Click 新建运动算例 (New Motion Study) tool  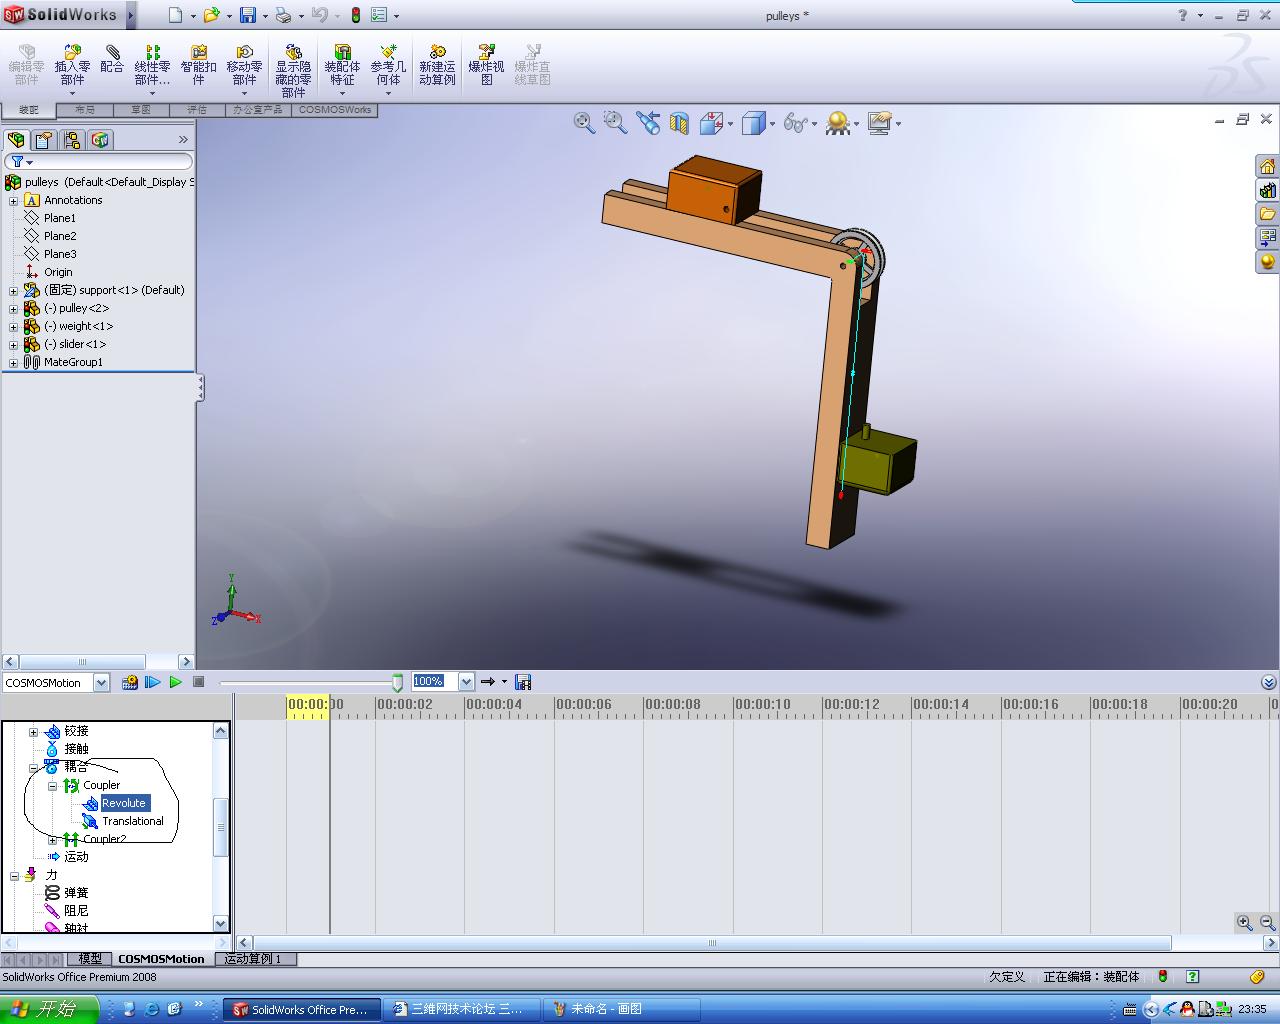click(x=437, y=65)
